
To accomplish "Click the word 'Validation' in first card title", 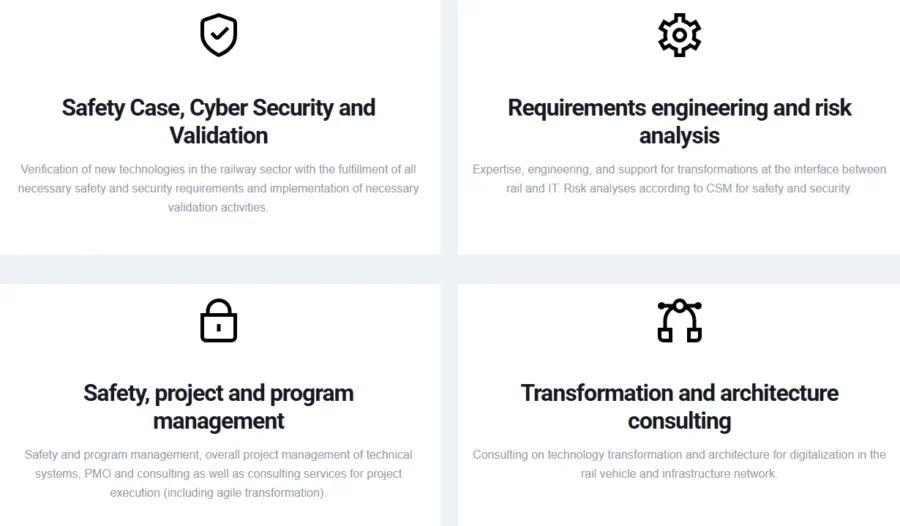I will click(219, 136).
